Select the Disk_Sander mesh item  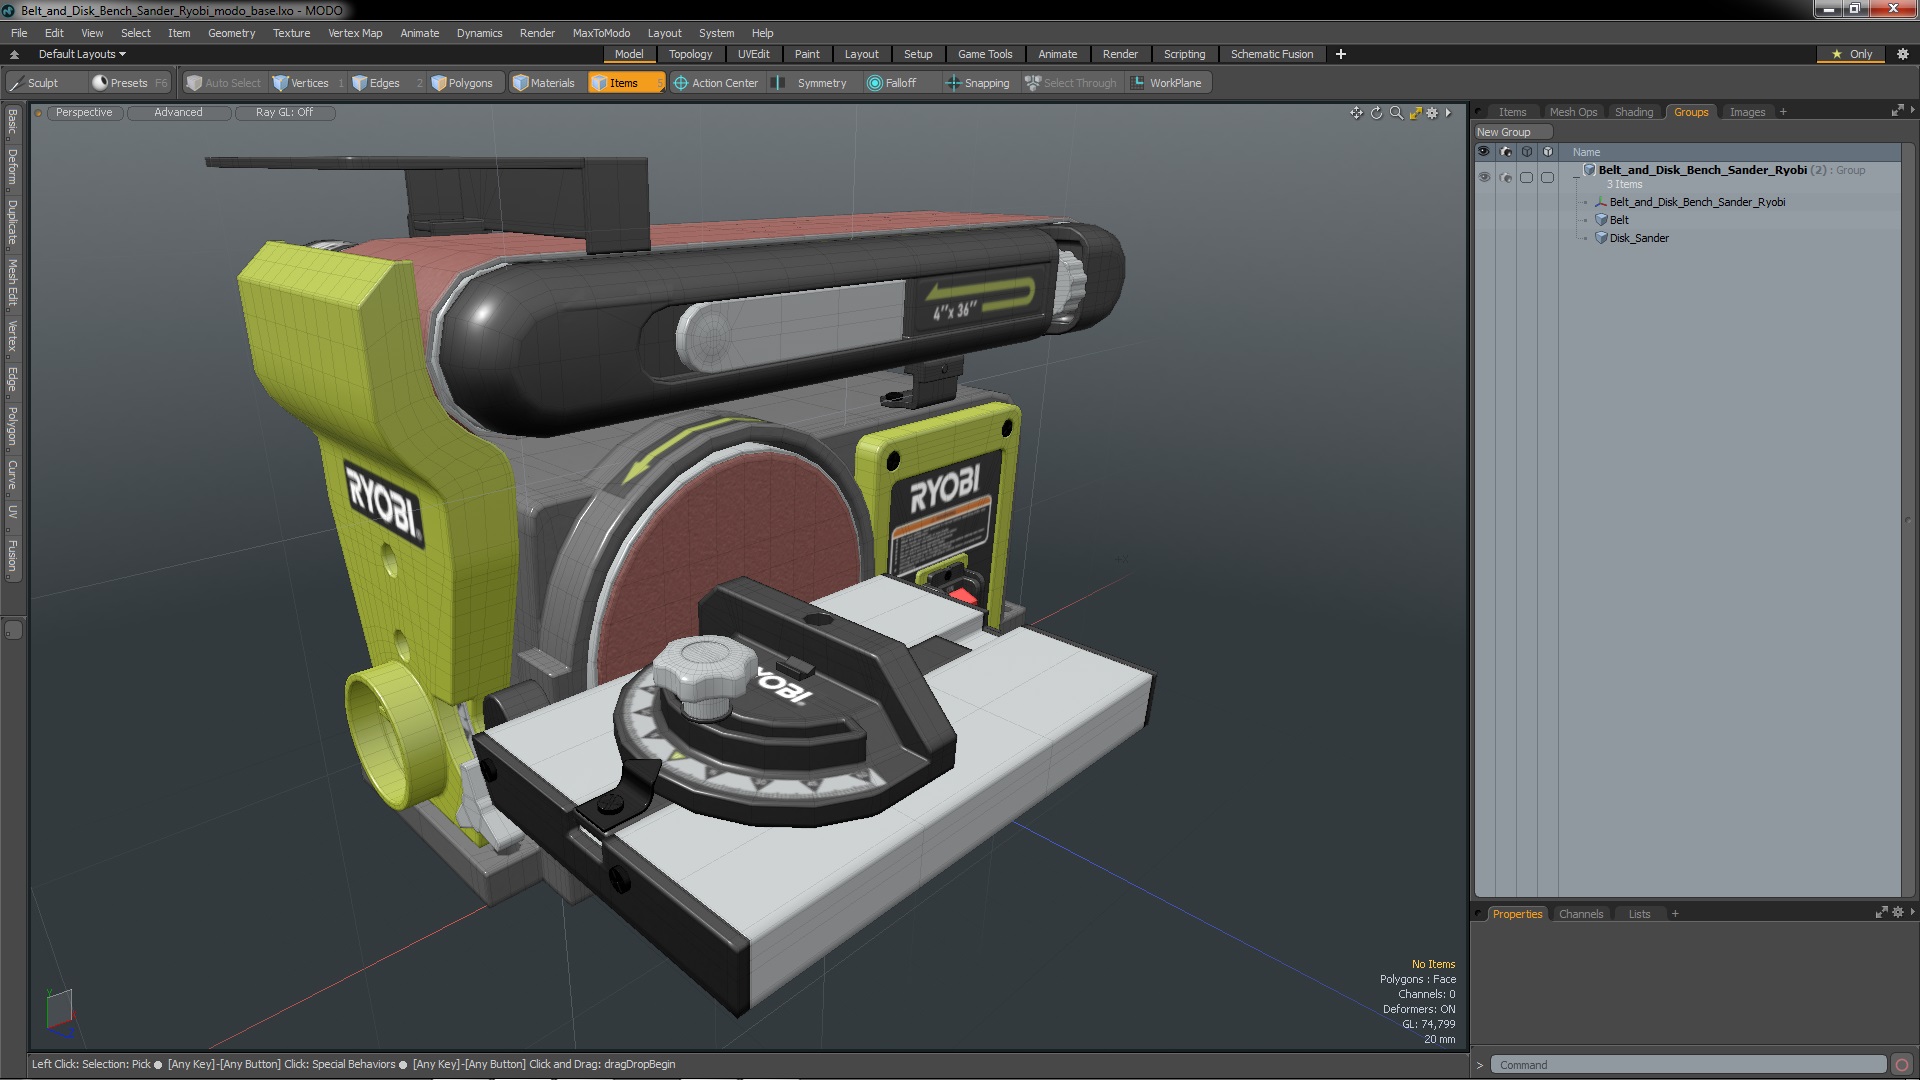1639,238
